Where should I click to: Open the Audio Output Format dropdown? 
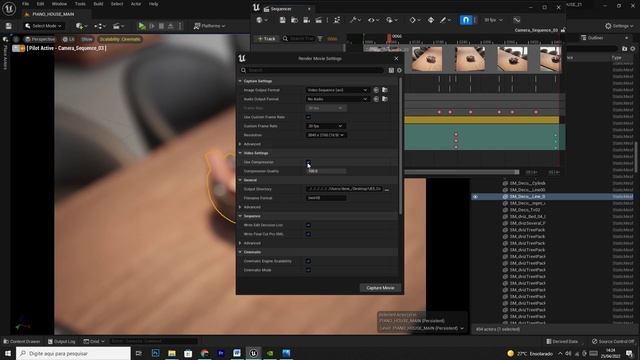coord(337,99)
